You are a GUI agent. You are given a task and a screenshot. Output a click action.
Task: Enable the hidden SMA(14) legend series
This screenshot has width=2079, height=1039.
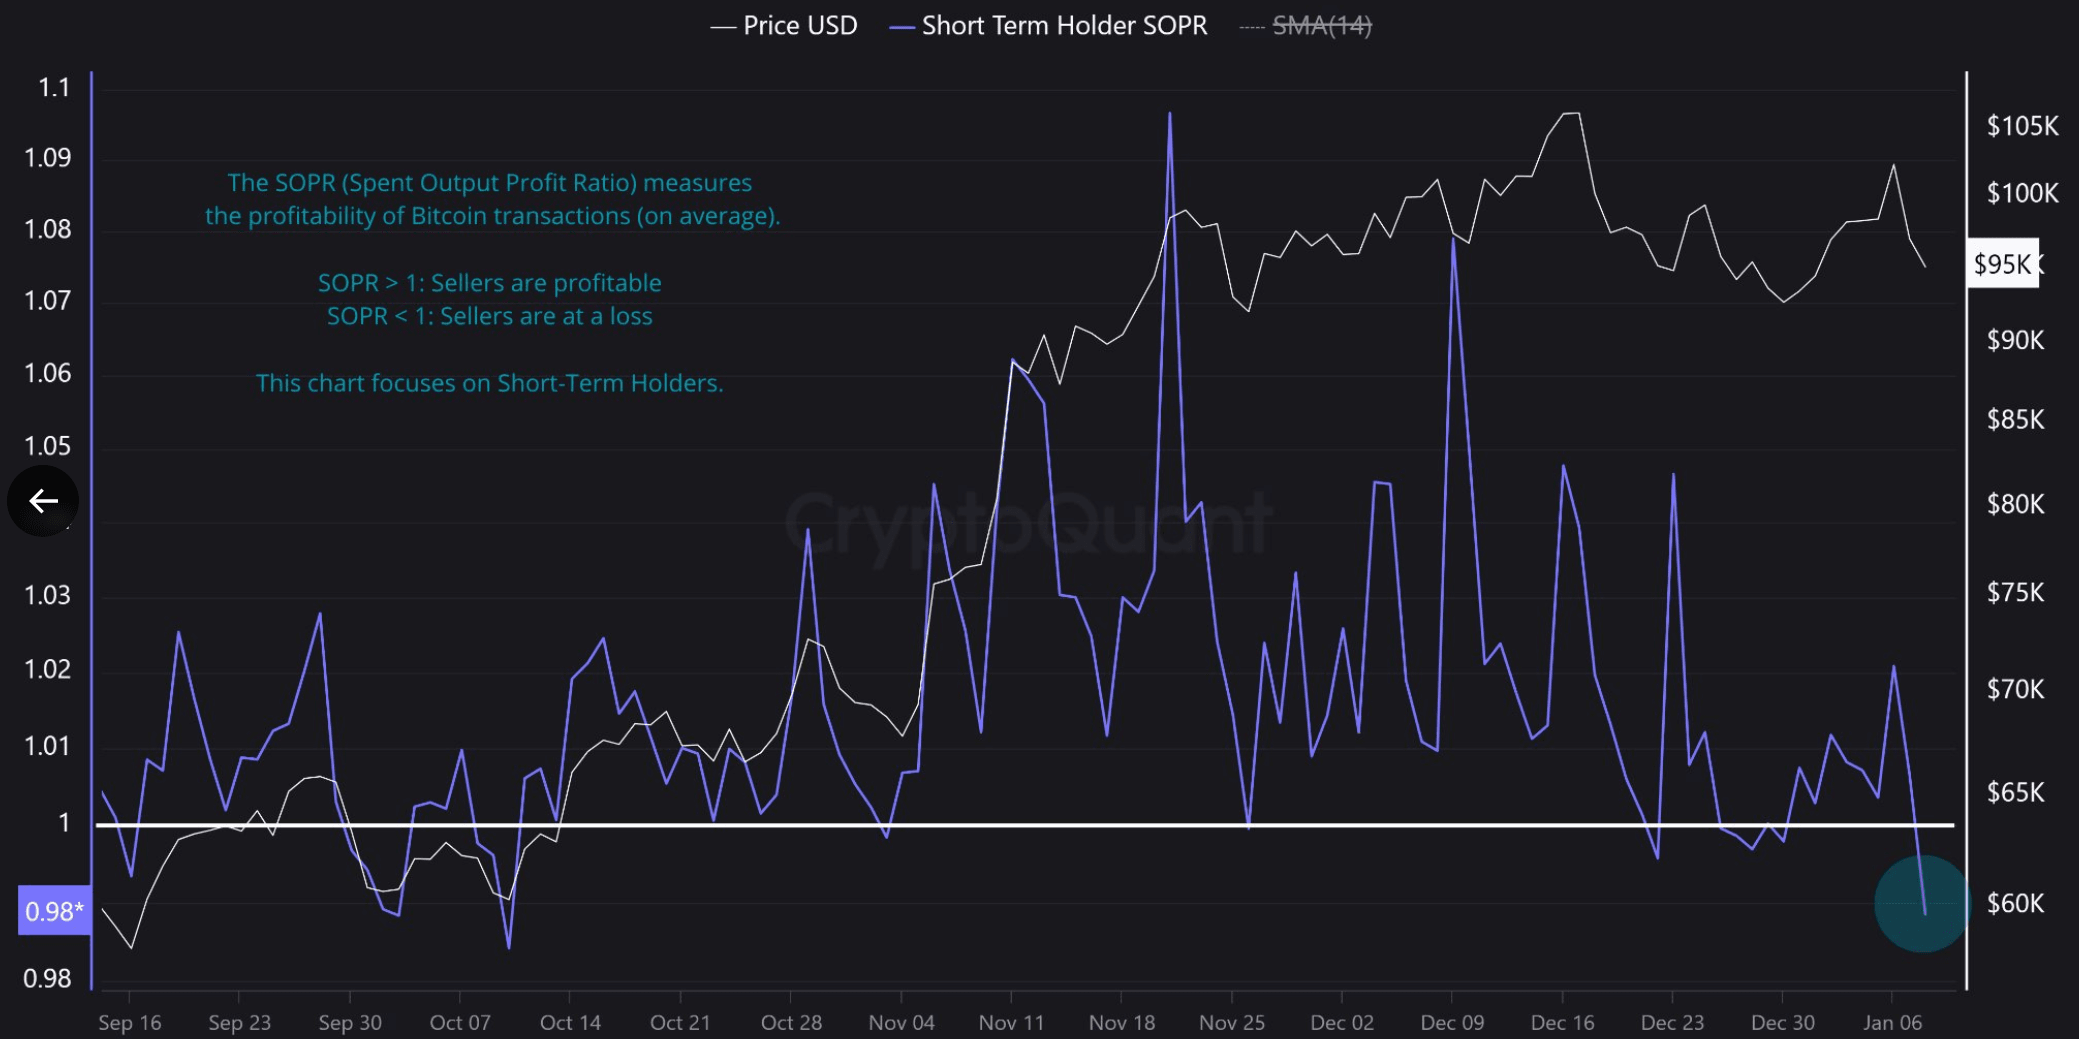point(1306,25)
